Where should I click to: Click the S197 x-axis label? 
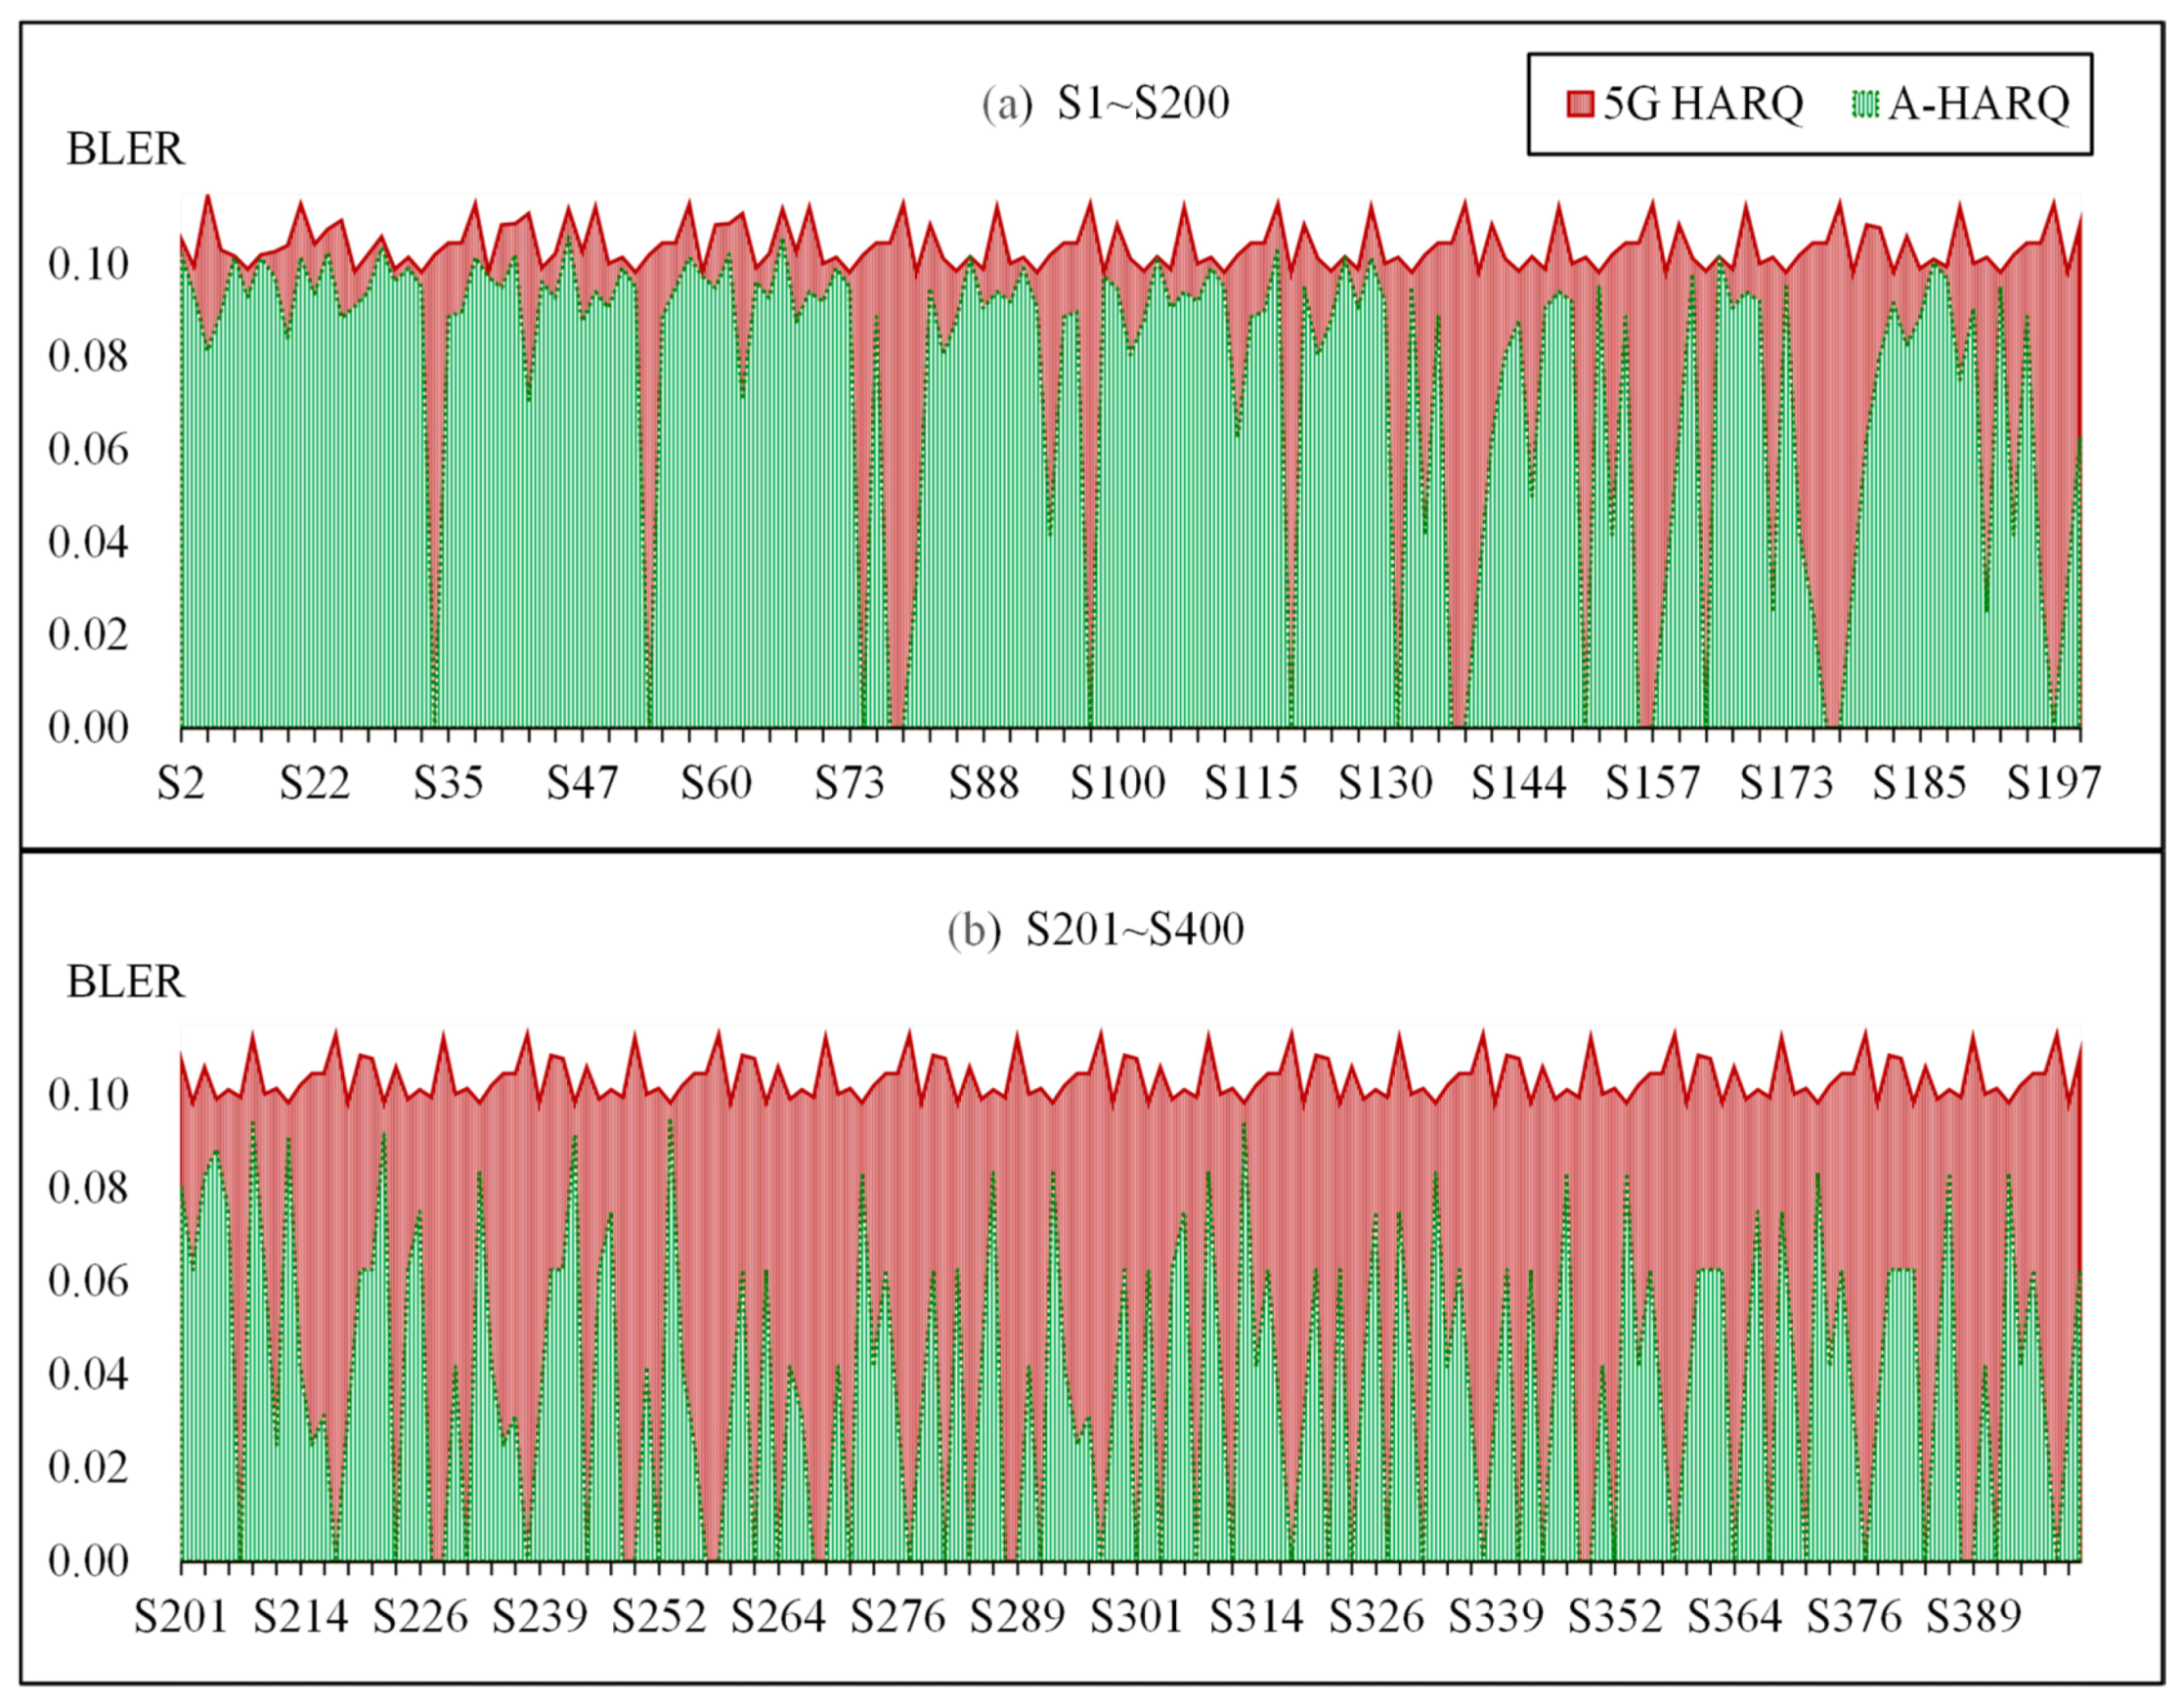(x=2053, y=783)
